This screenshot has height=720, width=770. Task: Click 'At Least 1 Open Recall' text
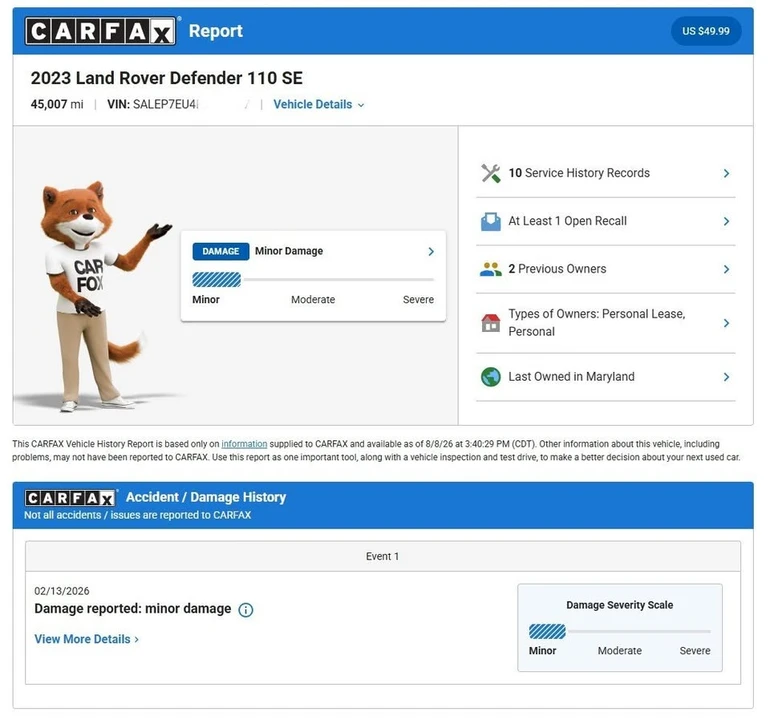pos(567,221)
